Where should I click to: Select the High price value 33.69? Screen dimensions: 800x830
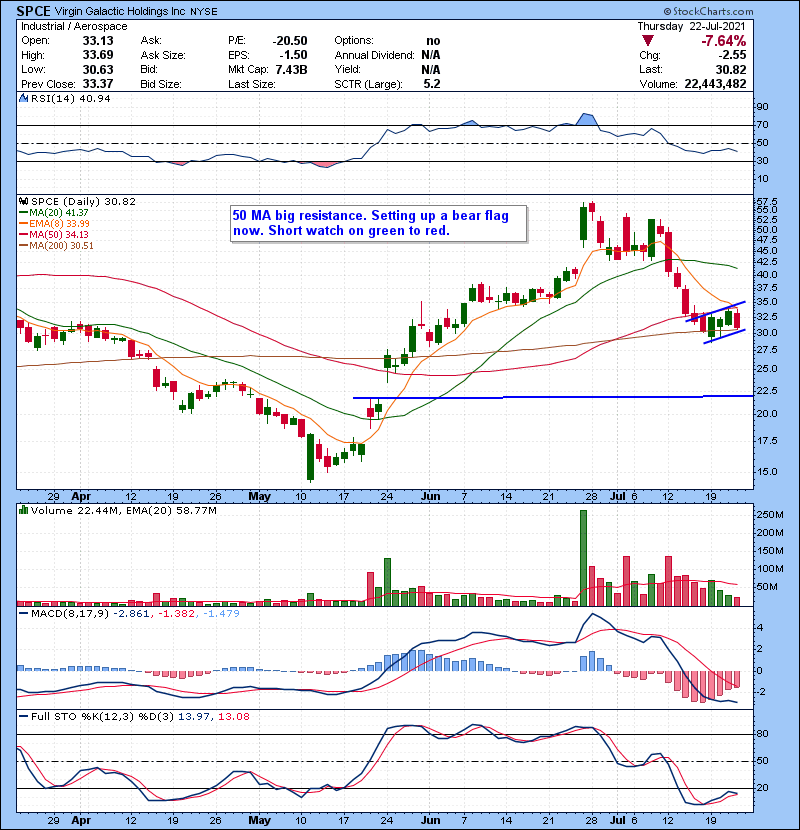click(98, 55)
